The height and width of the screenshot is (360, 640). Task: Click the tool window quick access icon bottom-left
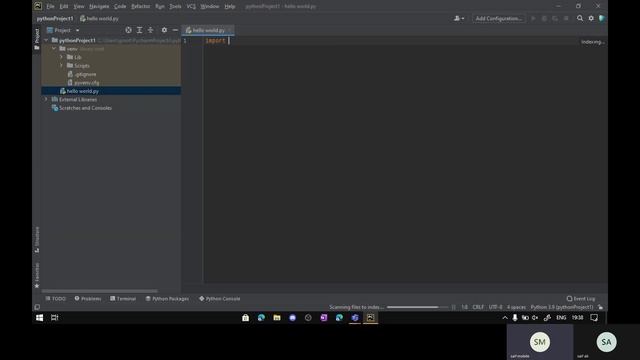click(x=37, y=307)
